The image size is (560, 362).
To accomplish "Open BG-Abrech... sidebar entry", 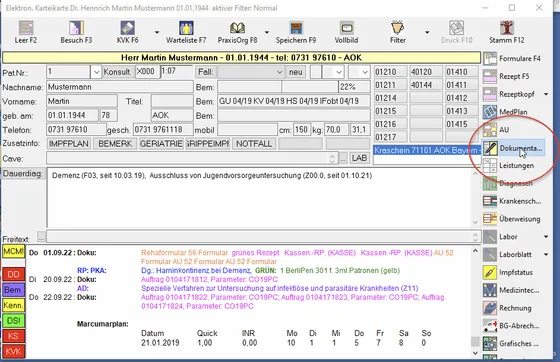I will coord(511,326).
